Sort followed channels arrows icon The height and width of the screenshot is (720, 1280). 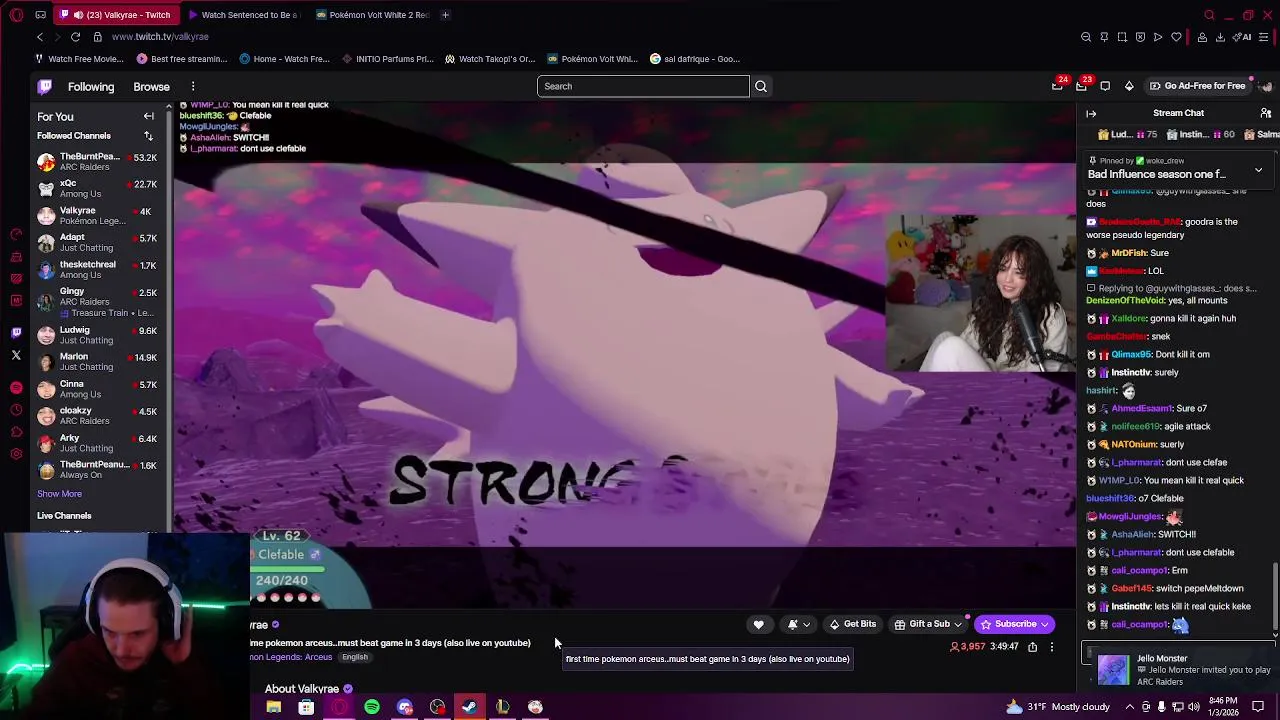(148, 136)
